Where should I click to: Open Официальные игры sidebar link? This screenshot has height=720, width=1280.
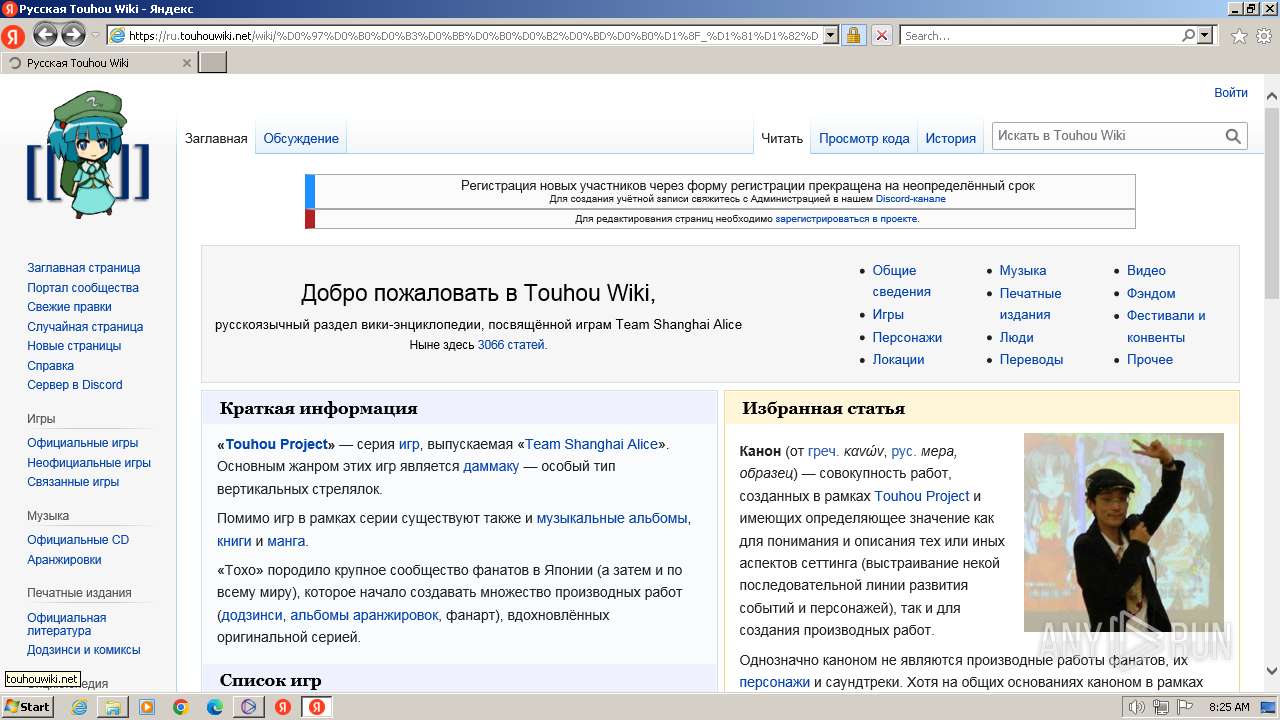tap(83, 443)
